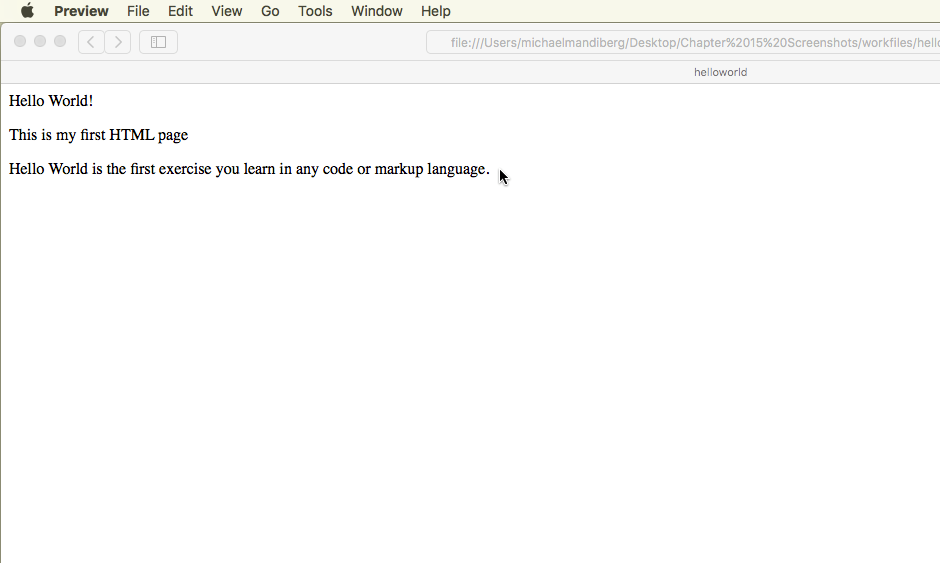Click the paragraph about first exercise you learn
This screenshot has width=940, height=563.
249,169
